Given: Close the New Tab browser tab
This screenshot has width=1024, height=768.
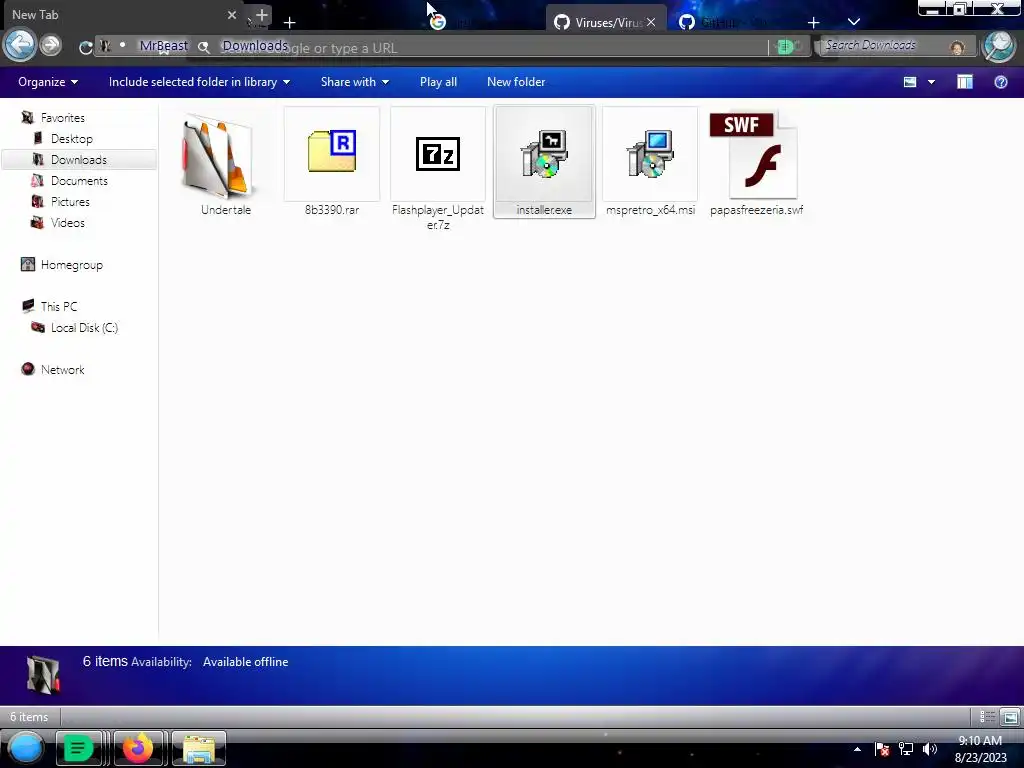Looking at the screenshot, I should (232, 14).
